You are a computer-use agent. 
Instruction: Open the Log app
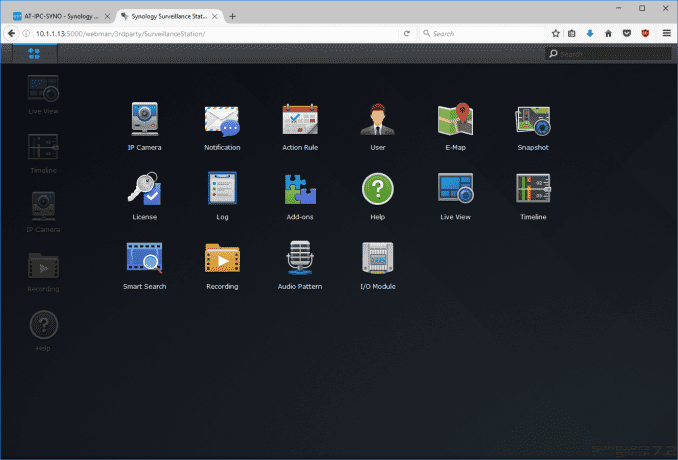tap(222, 190)
